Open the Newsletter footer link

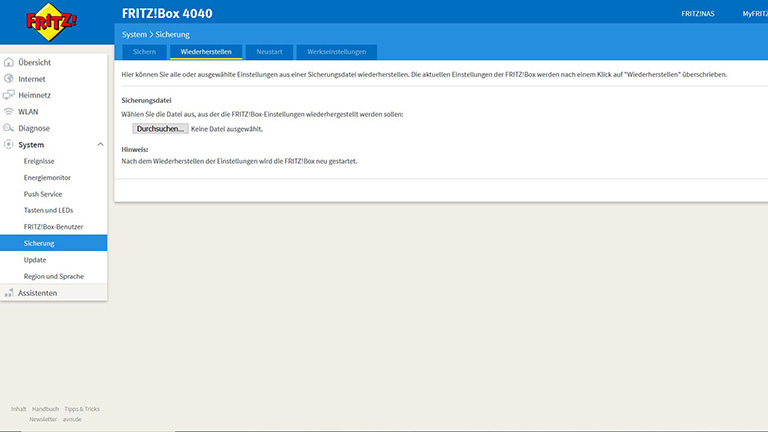tap(43, 419)
